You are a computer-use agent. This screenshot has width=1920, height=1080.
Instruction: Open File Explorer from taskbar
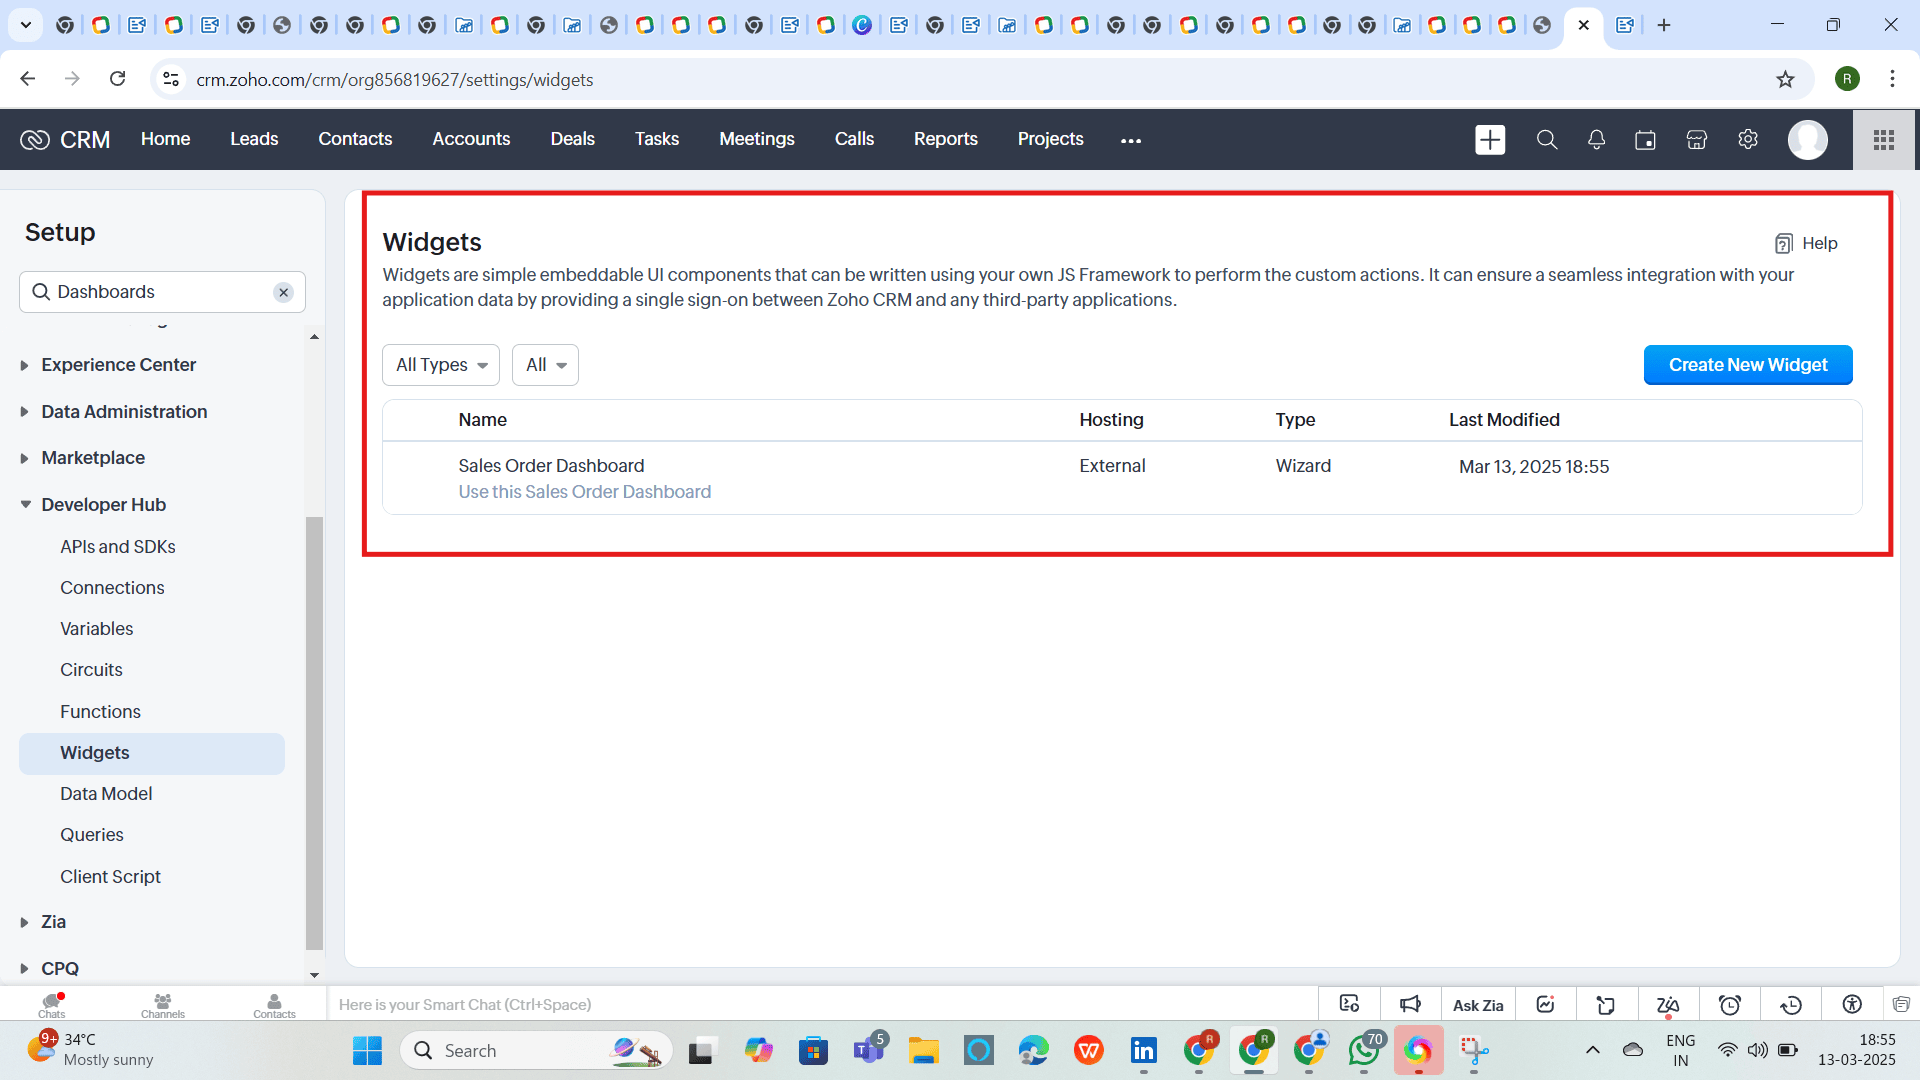pyautogui.click(x=923, y=1051)
